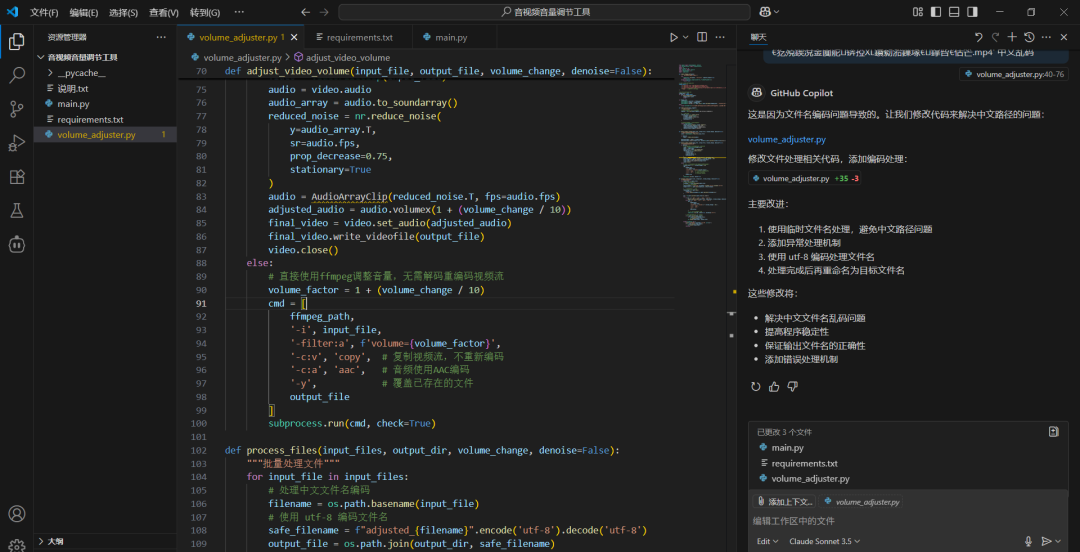Undo the last chat edit
Viewport: 1080px width, 552px height.
coord(979,37)
